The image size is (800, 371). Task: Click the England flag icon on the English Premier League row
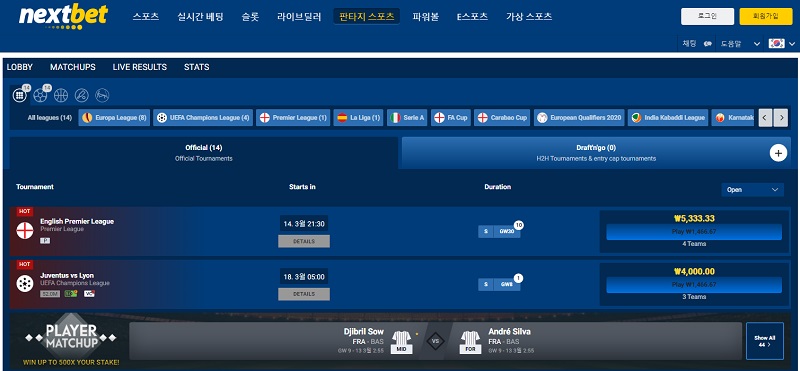(24, 231)
